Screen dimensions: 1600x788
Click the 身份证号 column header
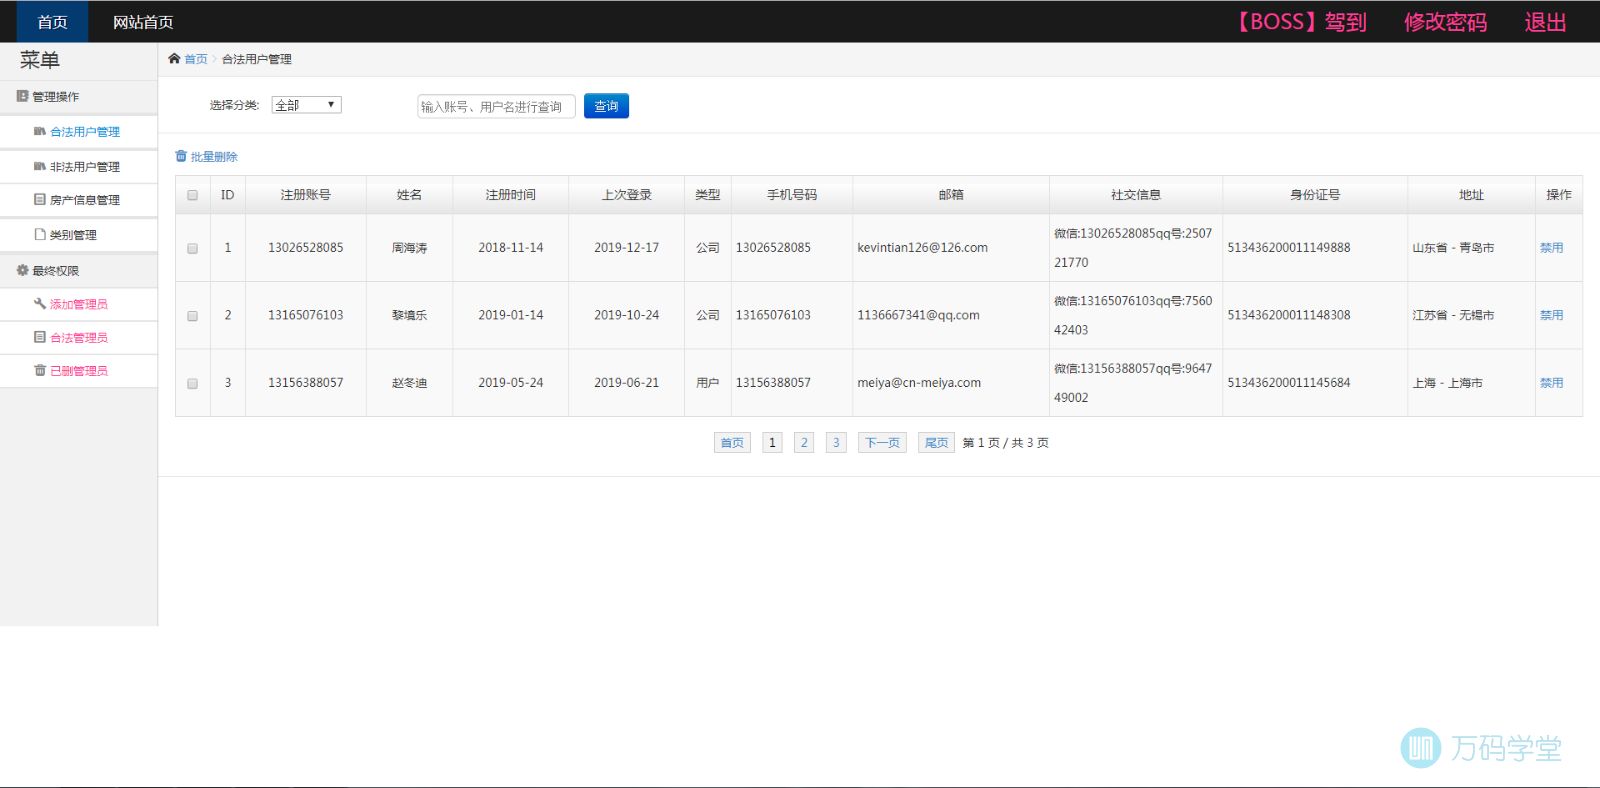coord(1315,195)
